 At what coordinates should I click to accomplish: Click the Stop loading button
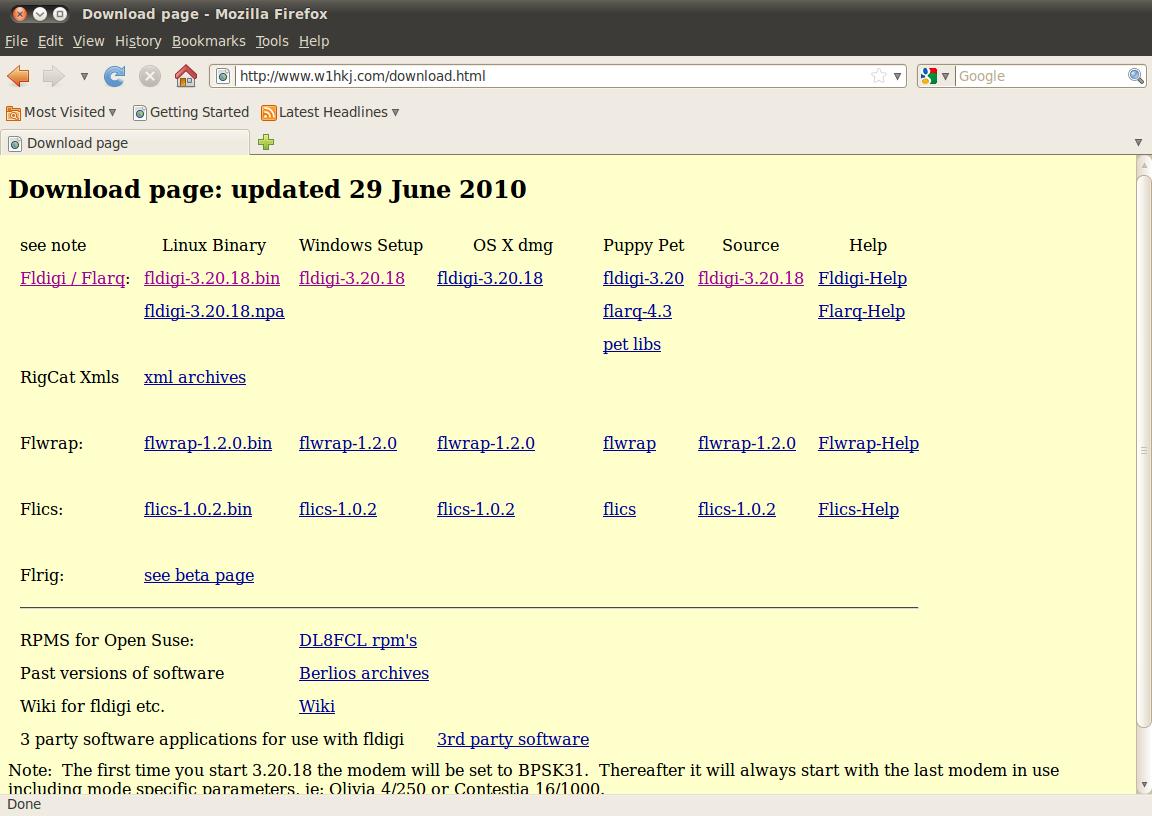[x=150, y=76]
